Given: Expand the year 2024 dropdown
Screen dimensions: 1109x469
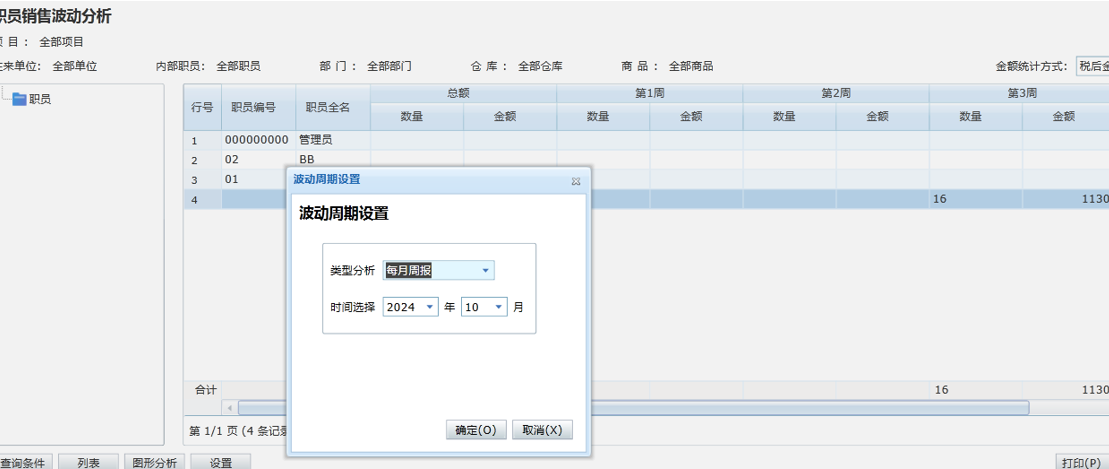Looking at the screenshot, I should (430, 308).
